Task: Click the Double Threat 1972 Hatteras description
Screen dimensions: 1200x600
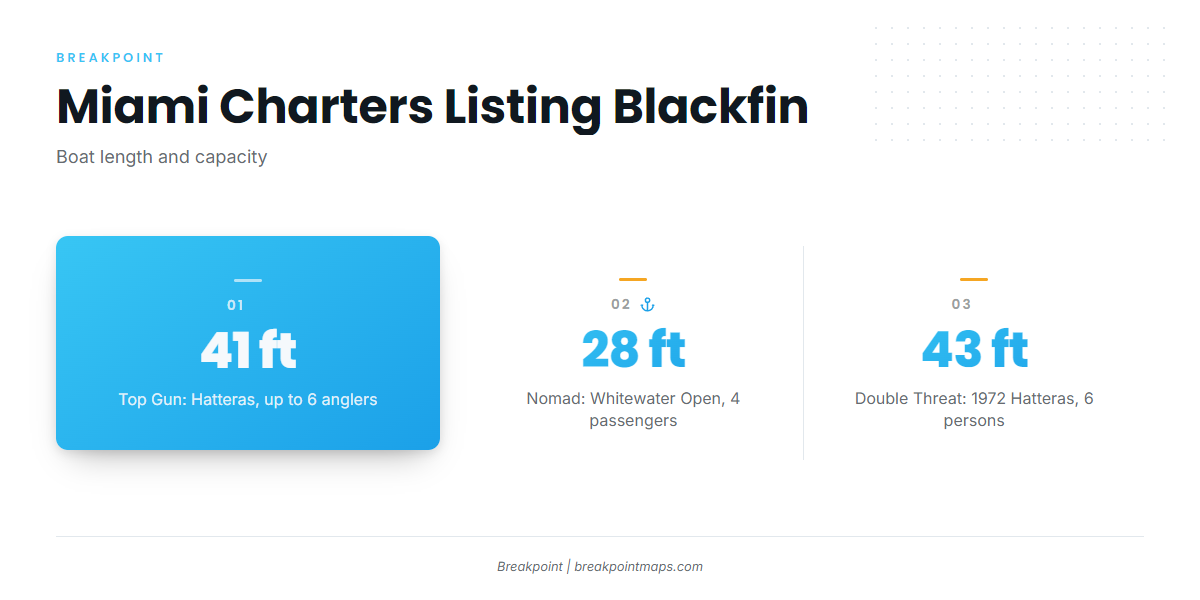Action: pyautogui.click(x=974, y=410)
